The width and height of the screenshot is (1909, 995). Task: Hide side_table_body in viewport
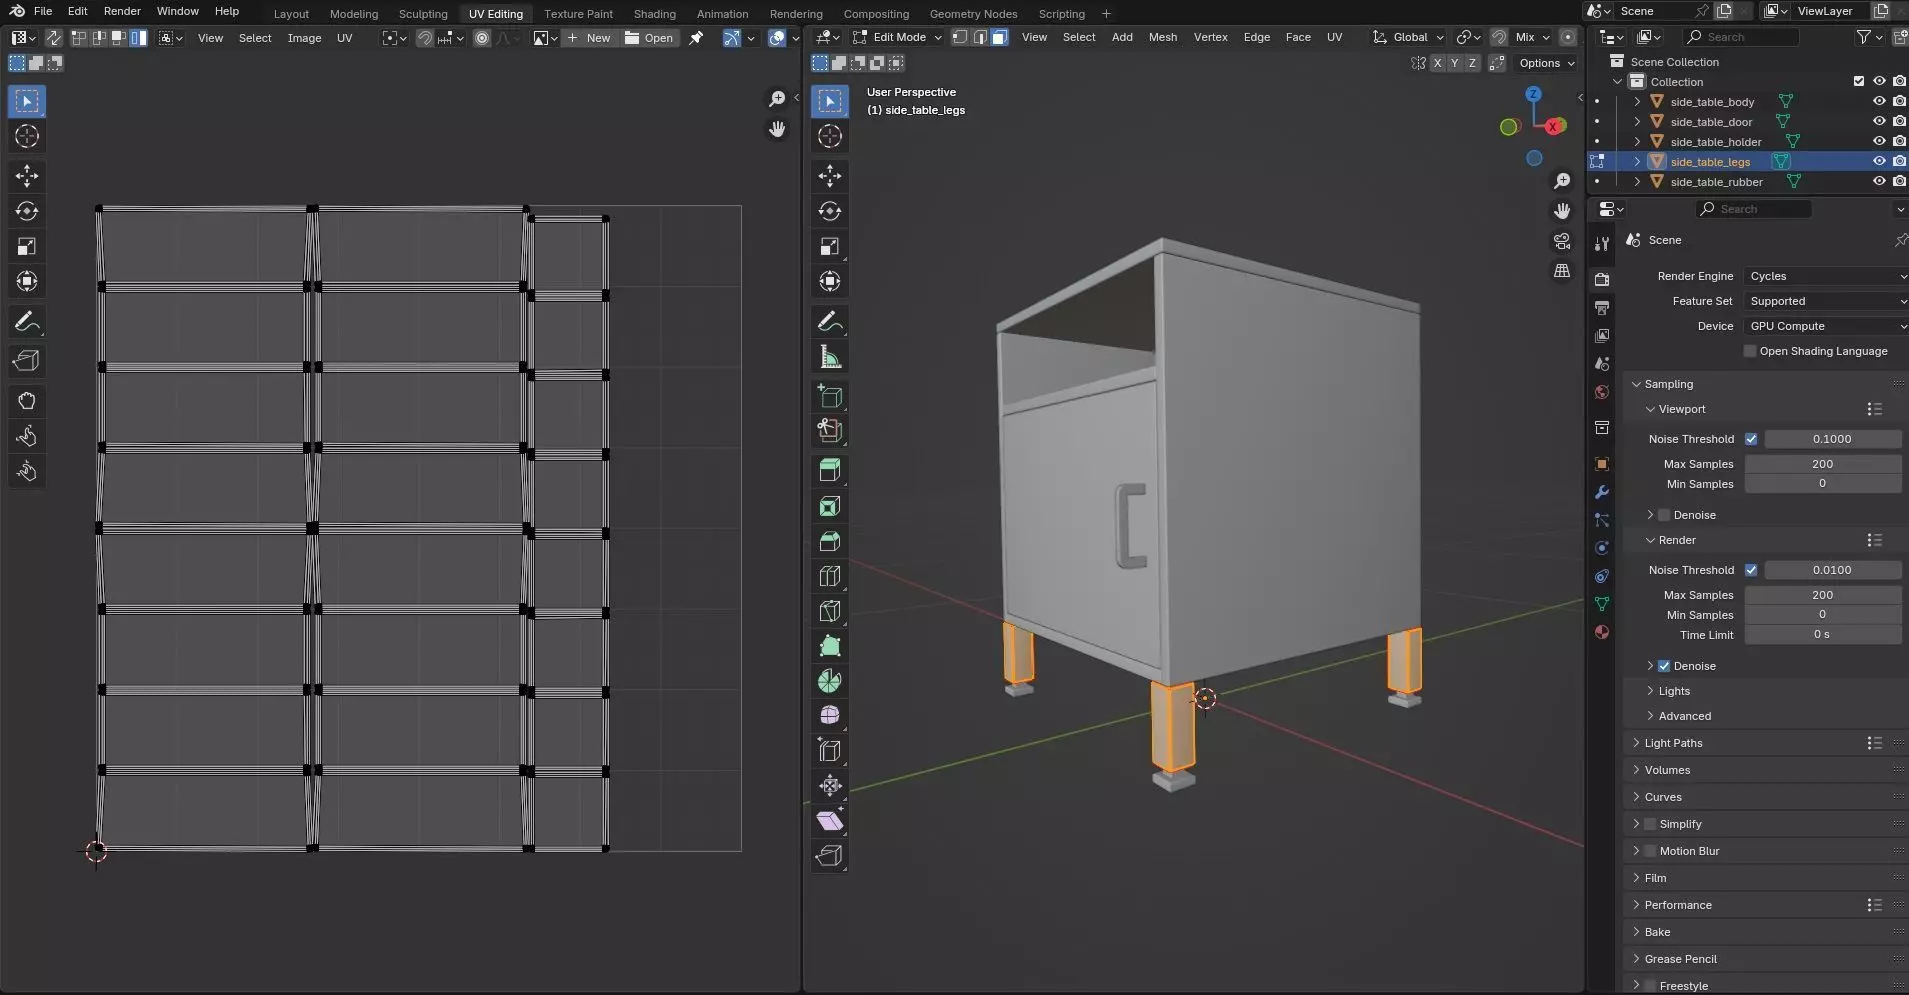(1879, 102)
